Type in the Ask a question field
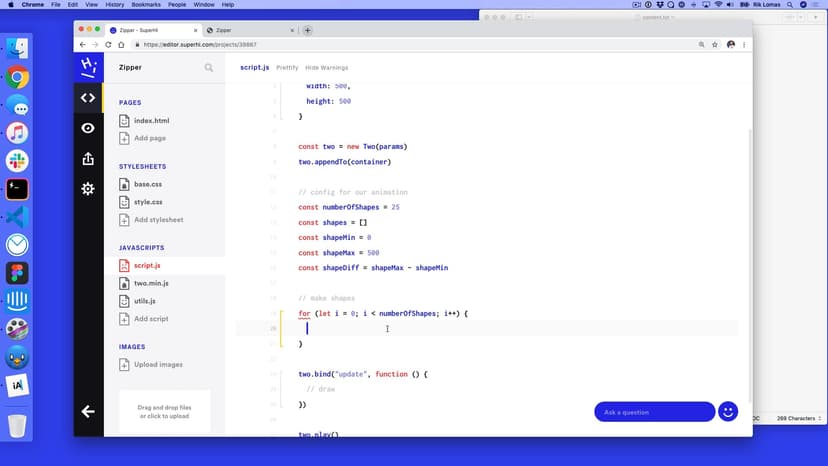828x466 pixels. click(654, 412)
